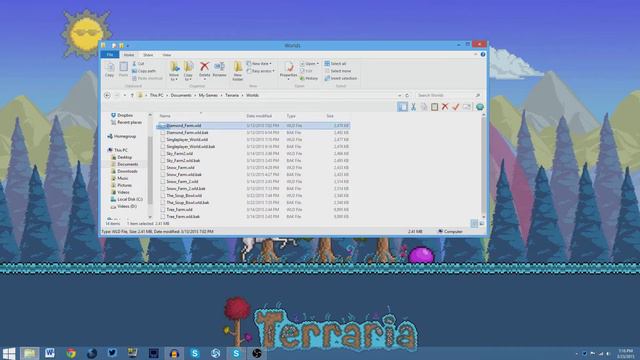Viewport: 640px width, 360px height.
Task: Click History in Open group
Action: (309, 78)
